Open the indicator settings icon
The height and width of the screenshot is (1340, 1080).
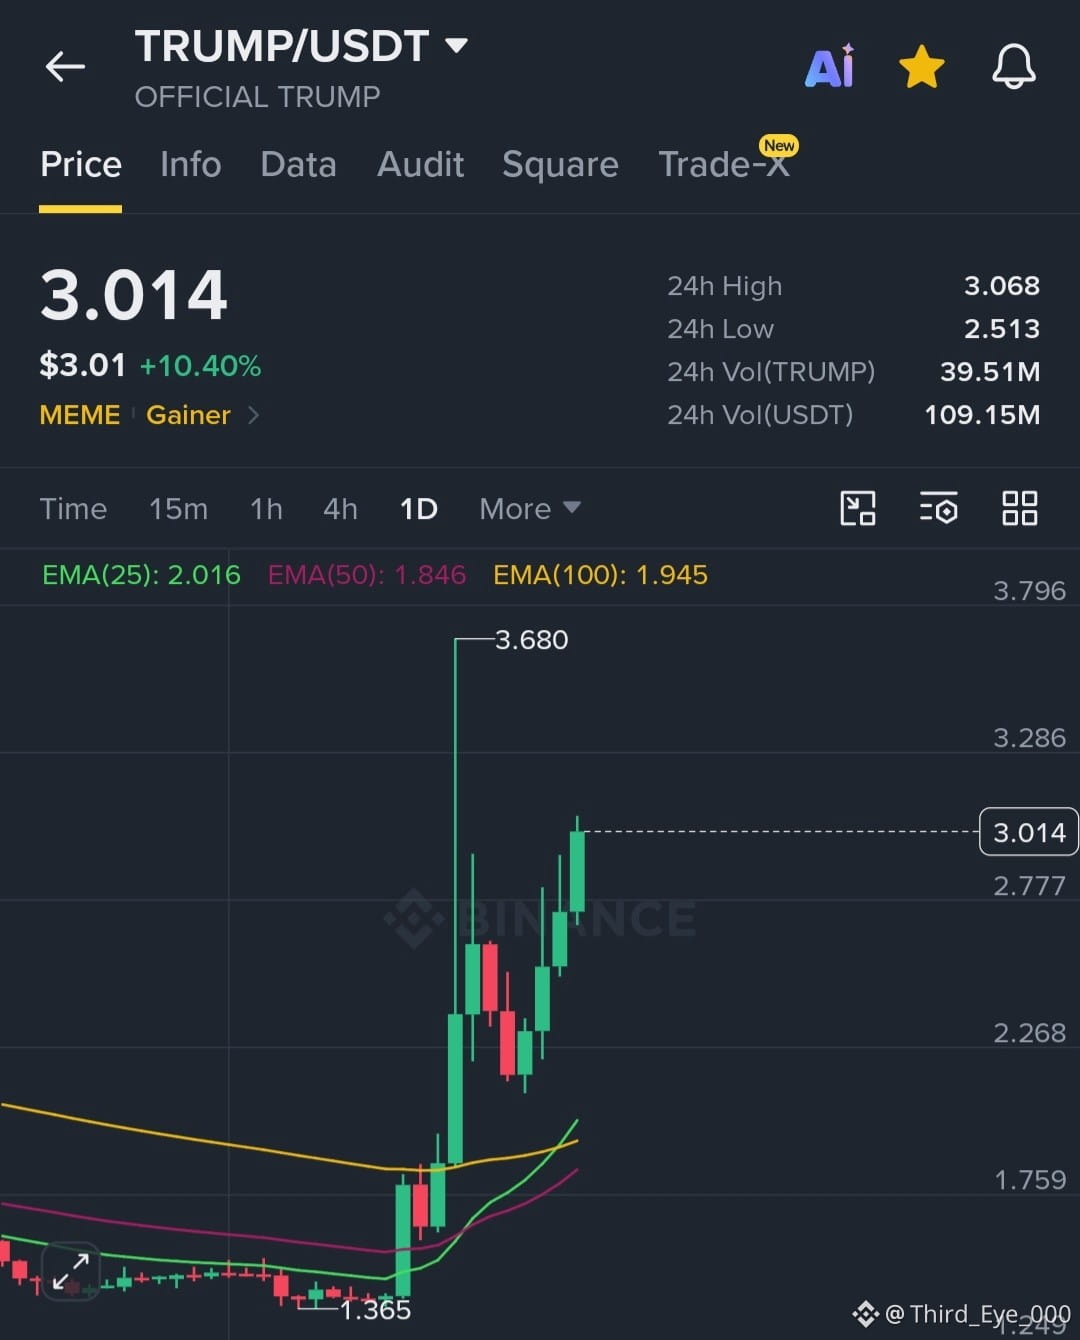pos(938,508)
